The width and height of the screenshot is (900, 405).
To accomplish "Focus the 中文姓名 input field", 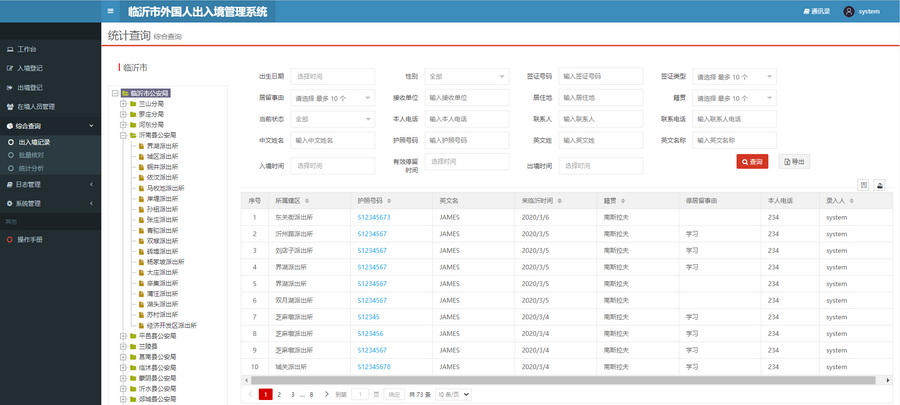I will click(x=332, y=141).
